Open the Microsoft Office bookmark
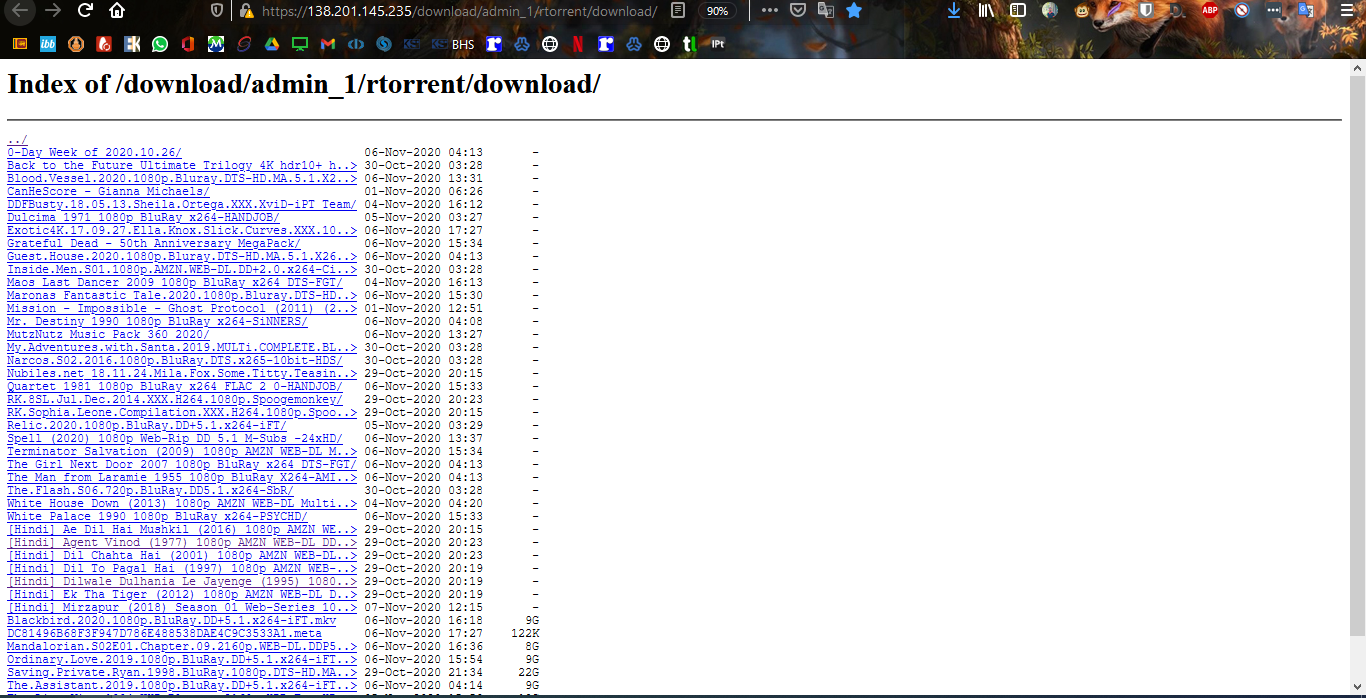This screenshot has width=1366, height=698. pos(188,44)
